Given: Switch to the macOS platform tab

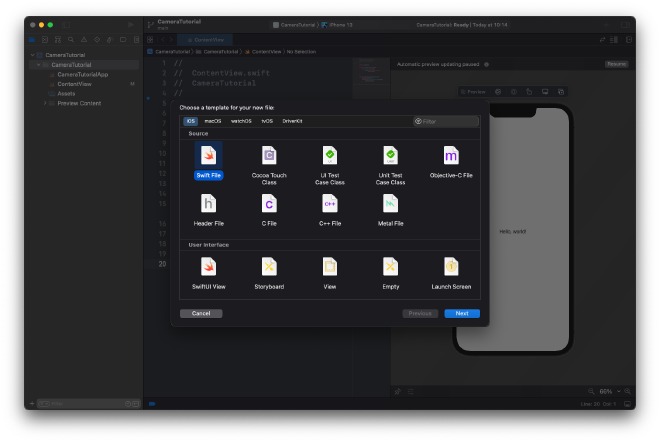Looking at the screenshot, I should (x=213, y=121).
